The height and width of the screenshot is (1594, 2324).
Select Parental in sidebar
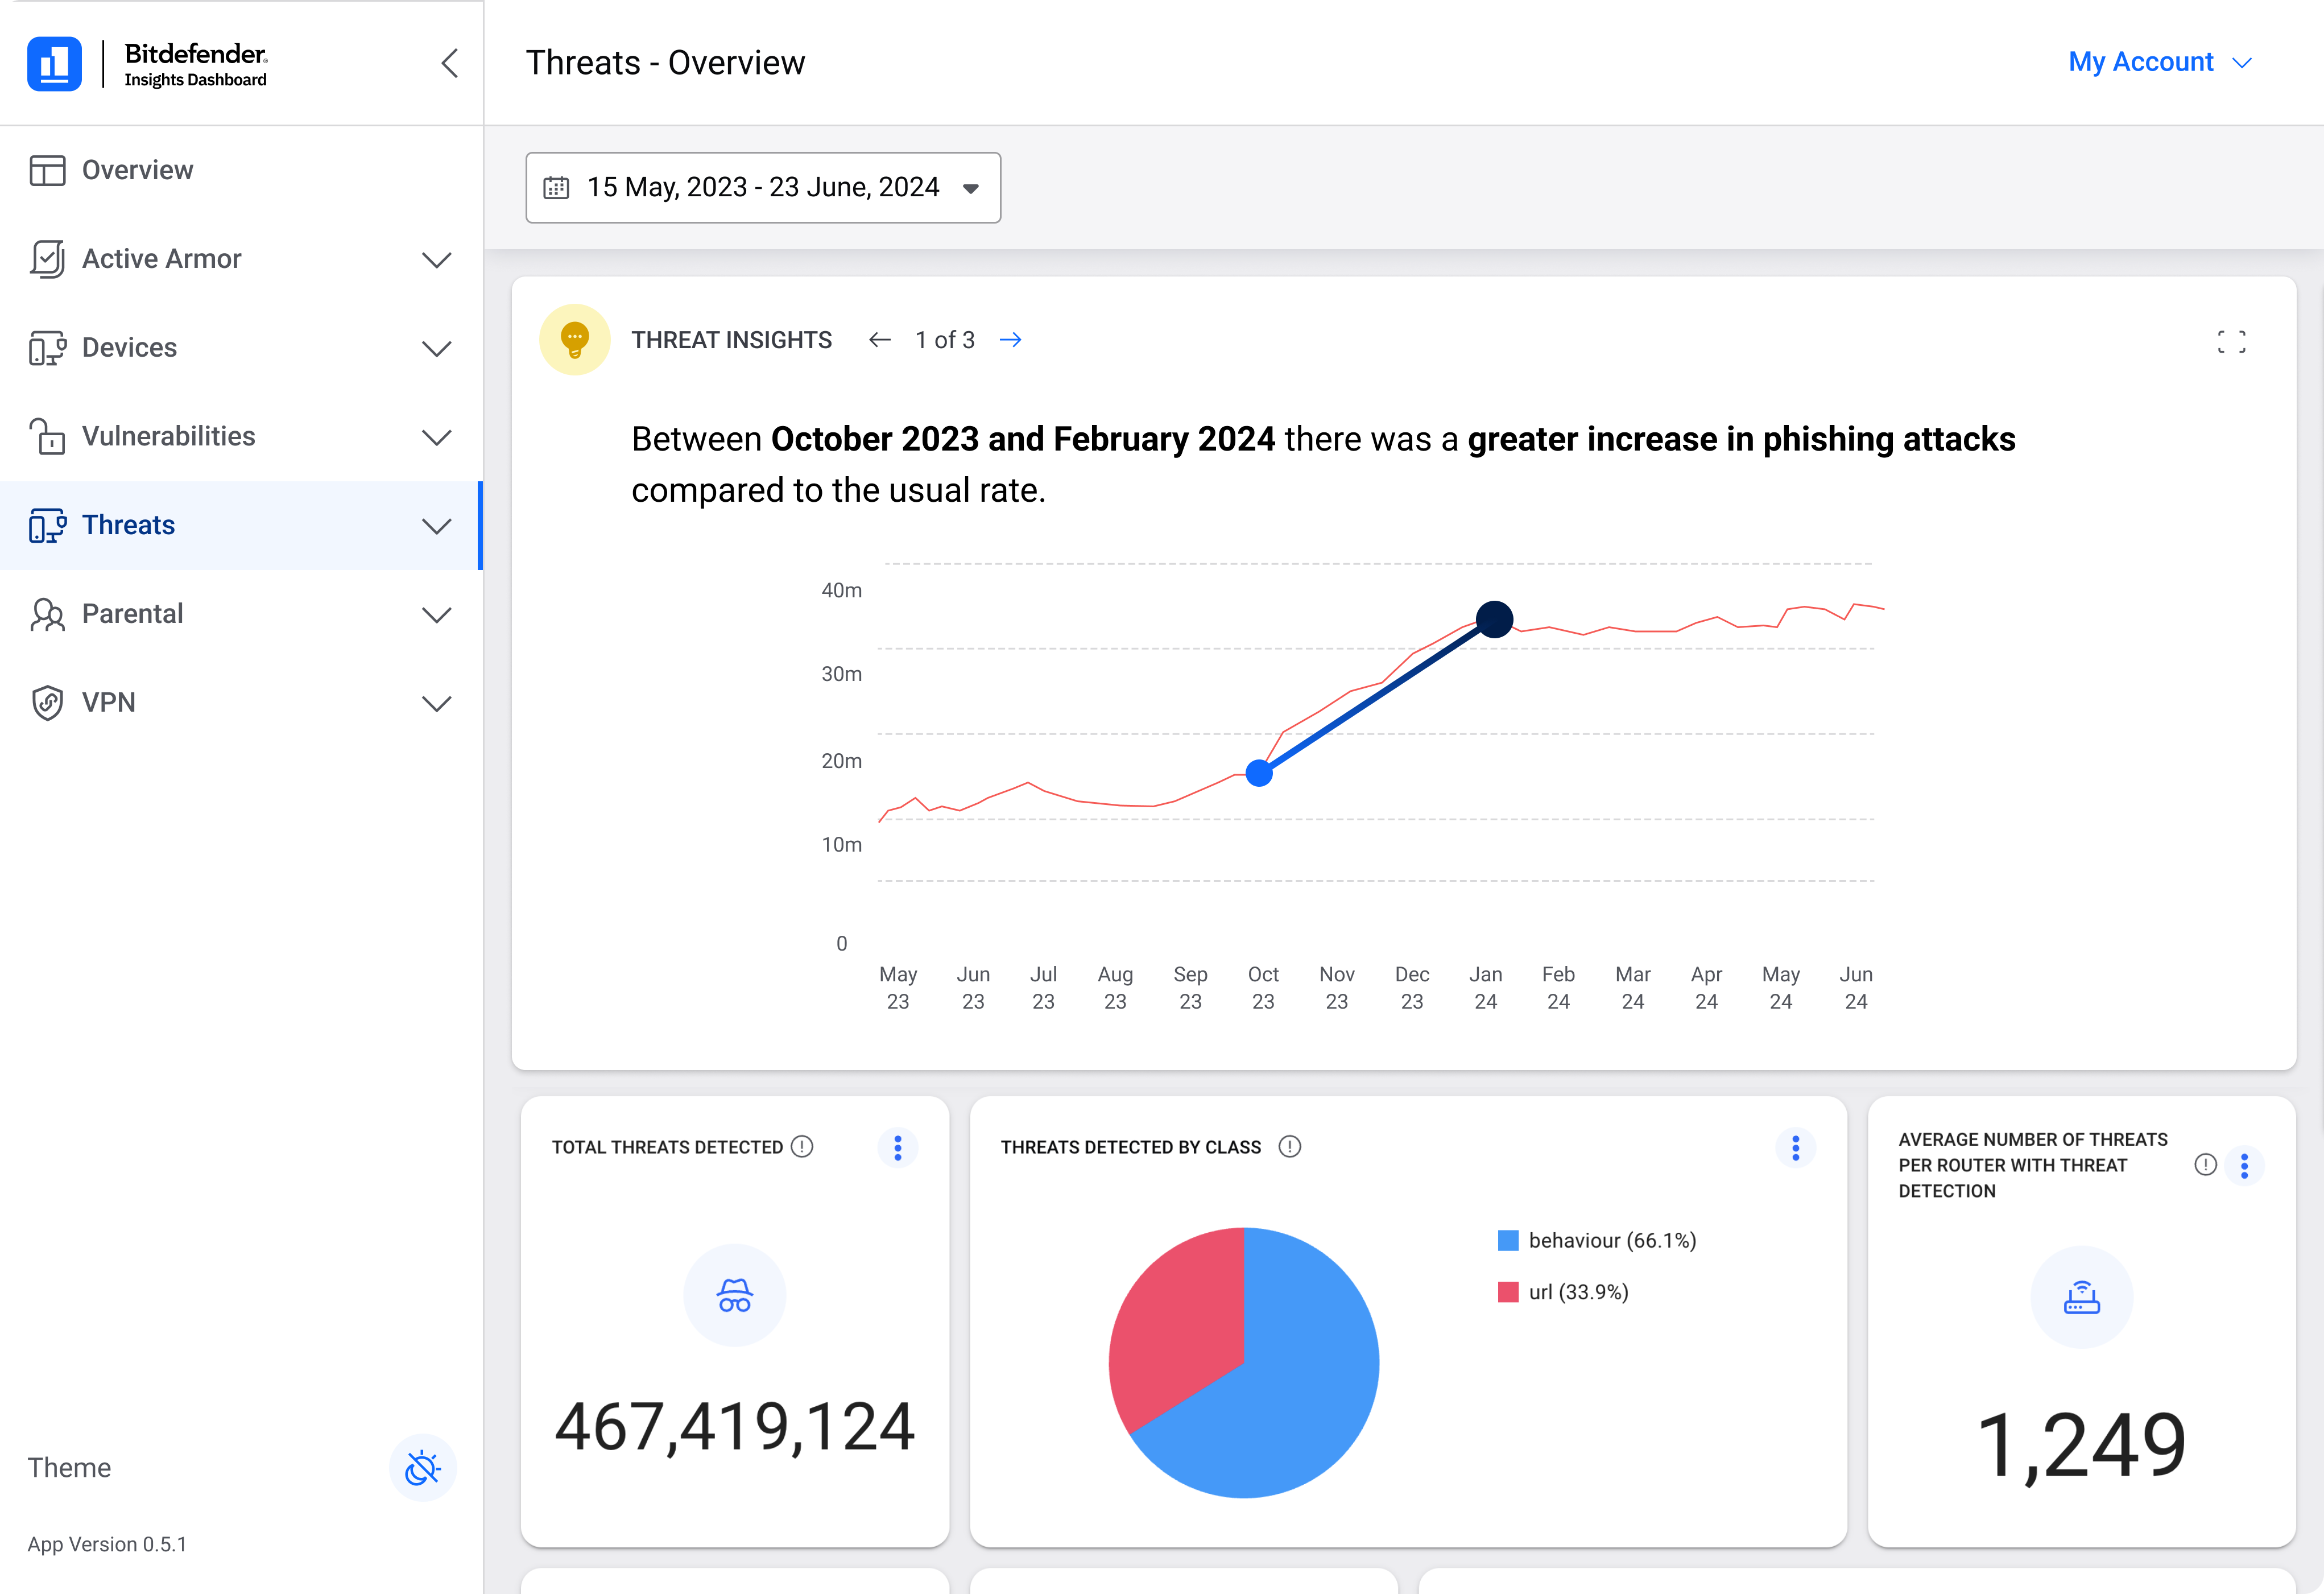point(241,614)
